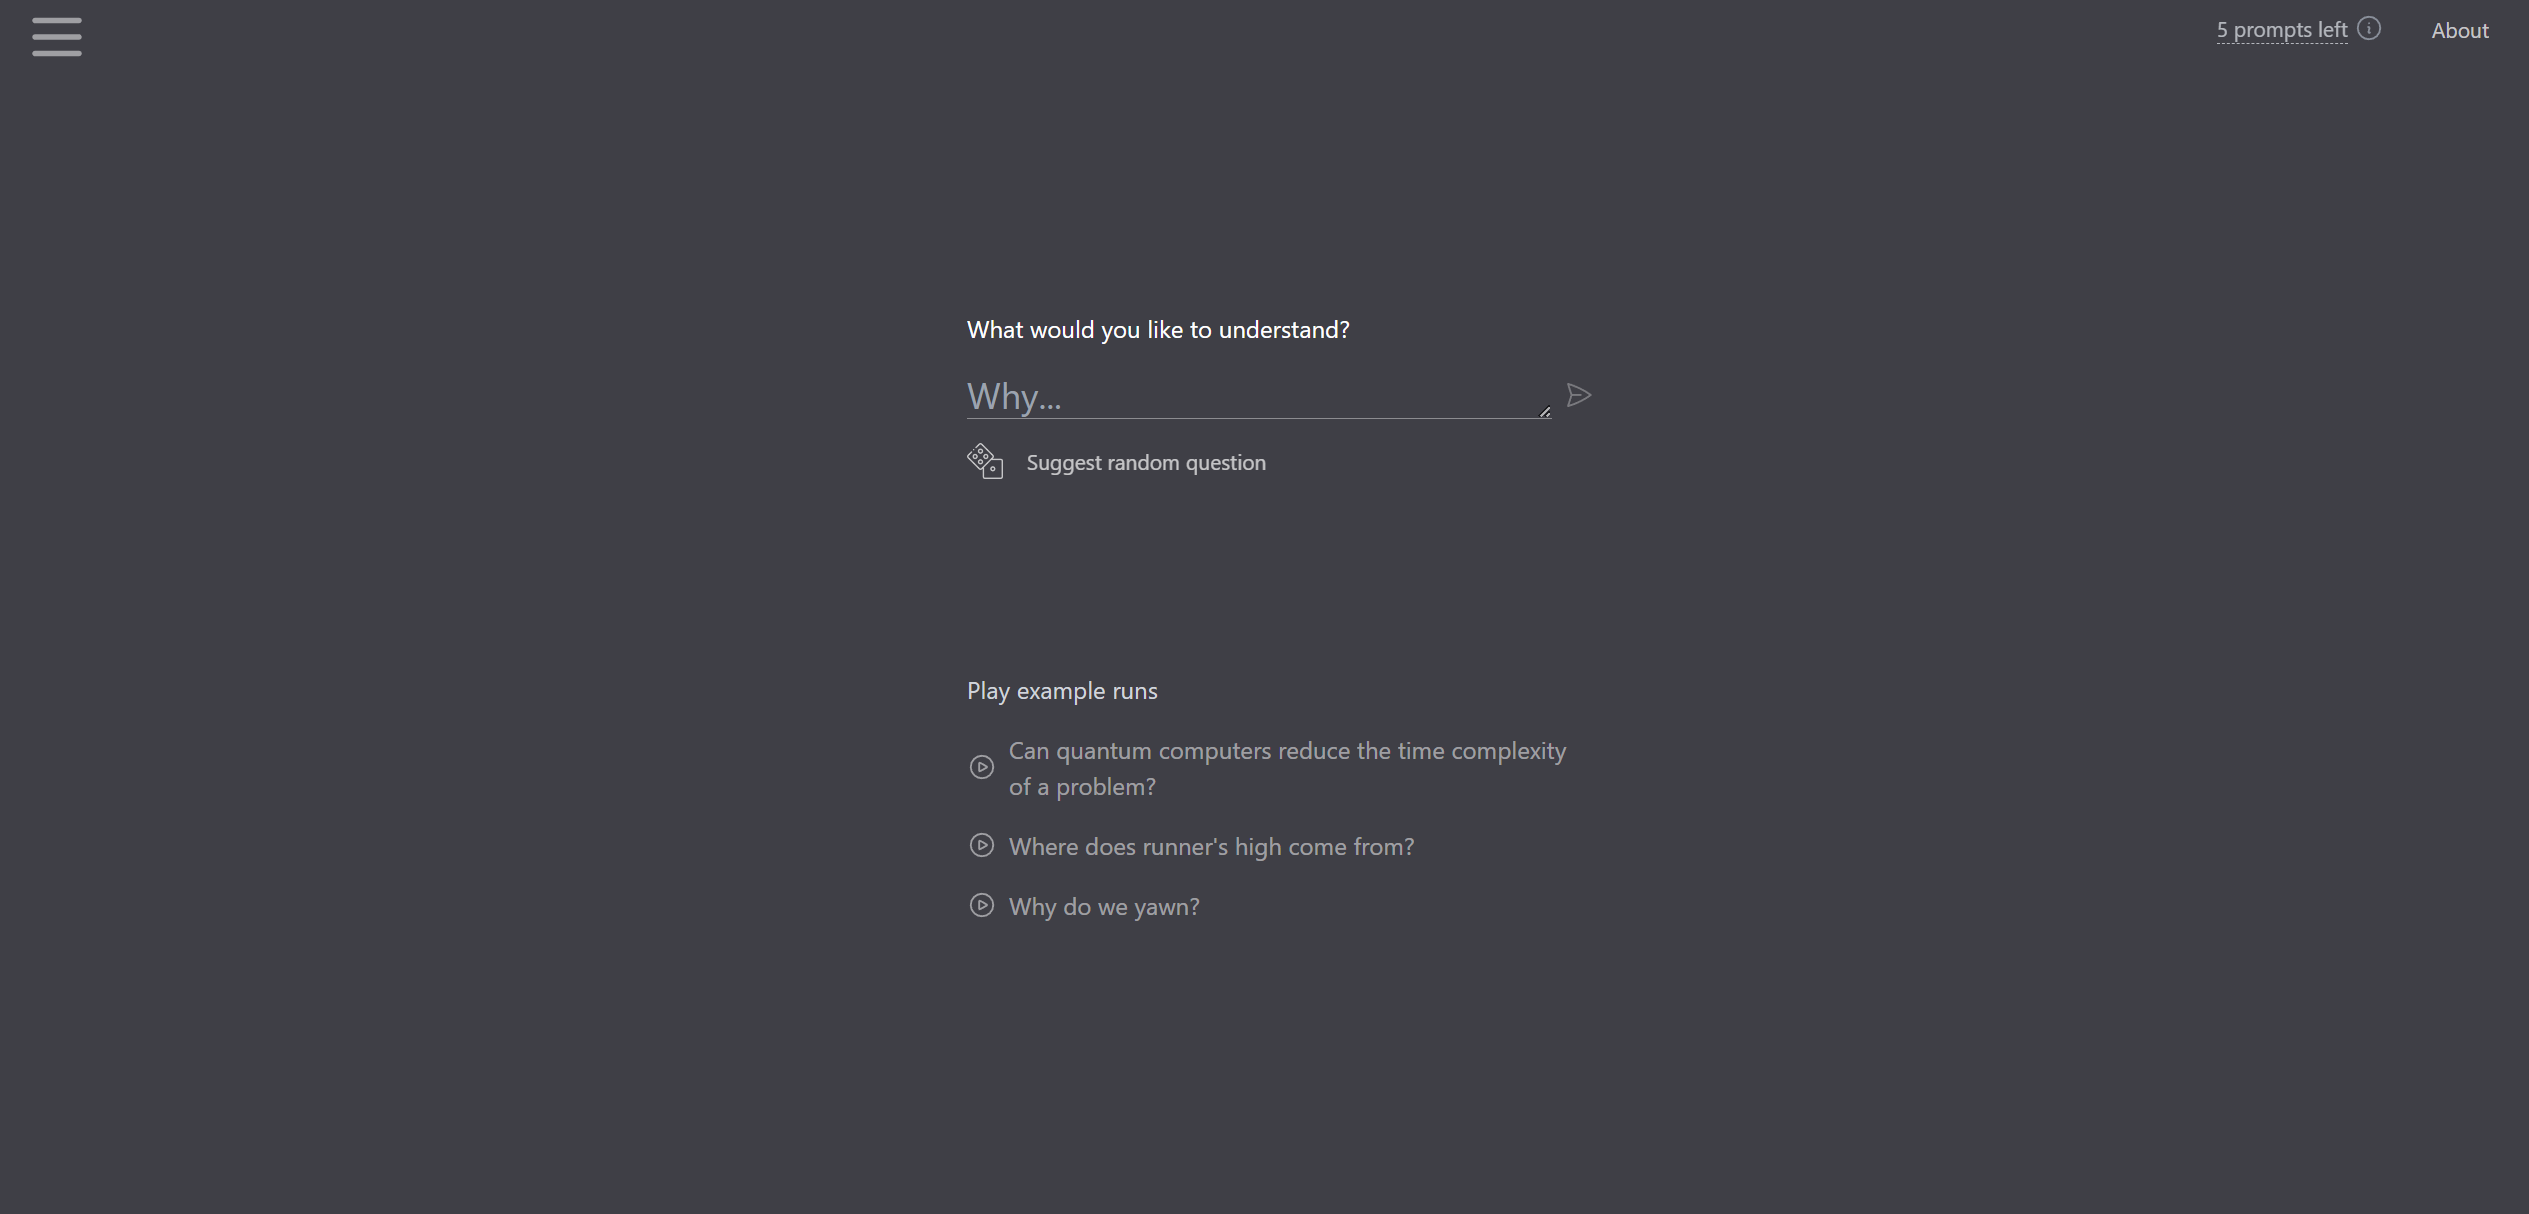Click the dice icon for random question
The image size is (2529, 1214).
[985, 461]
